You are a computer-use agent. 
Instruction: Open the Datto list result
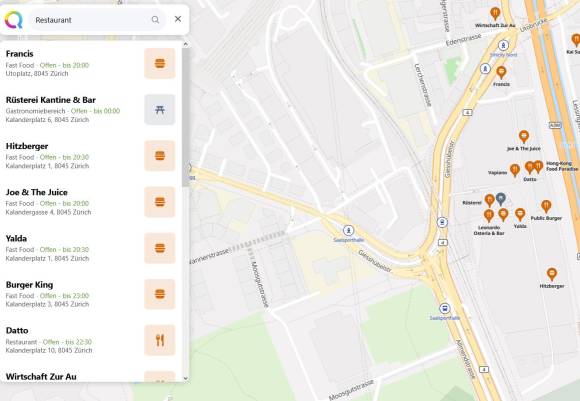[91, 340]
